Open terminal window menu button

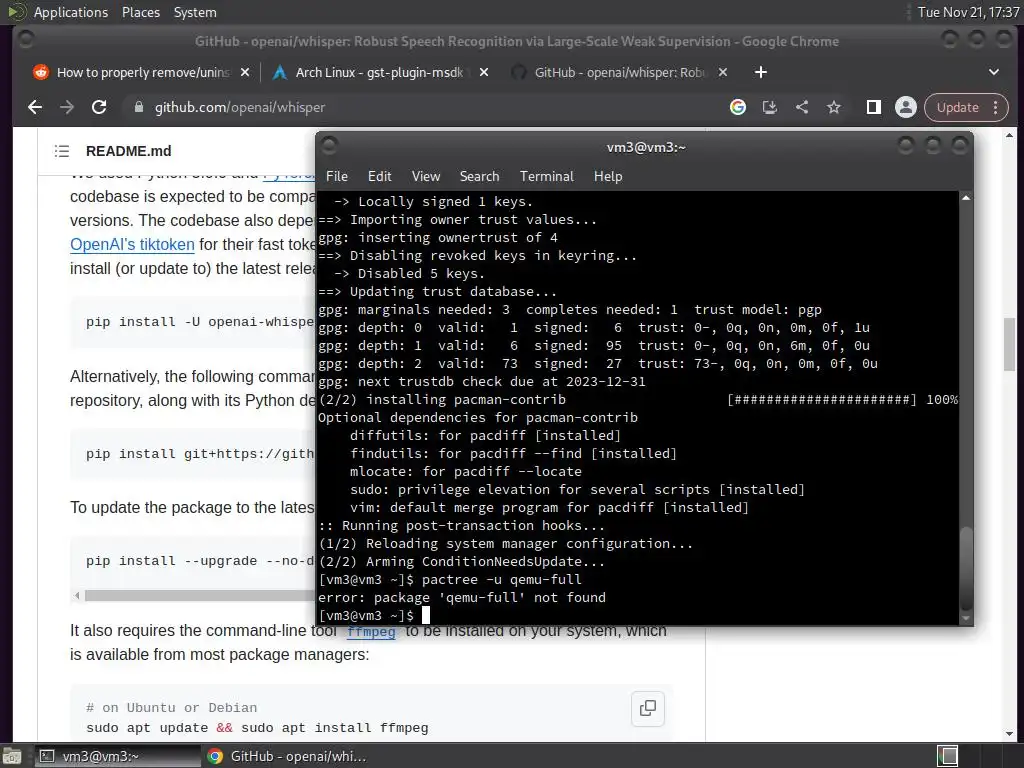point(330,145)
